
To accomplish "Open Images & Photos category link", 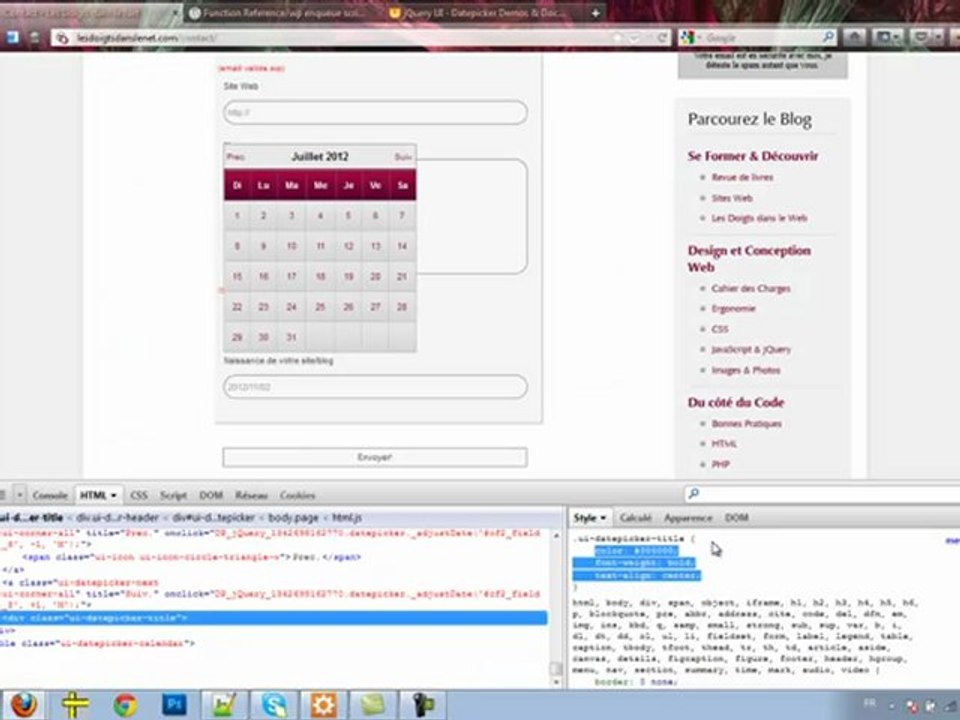I will (x=746, y=370).
